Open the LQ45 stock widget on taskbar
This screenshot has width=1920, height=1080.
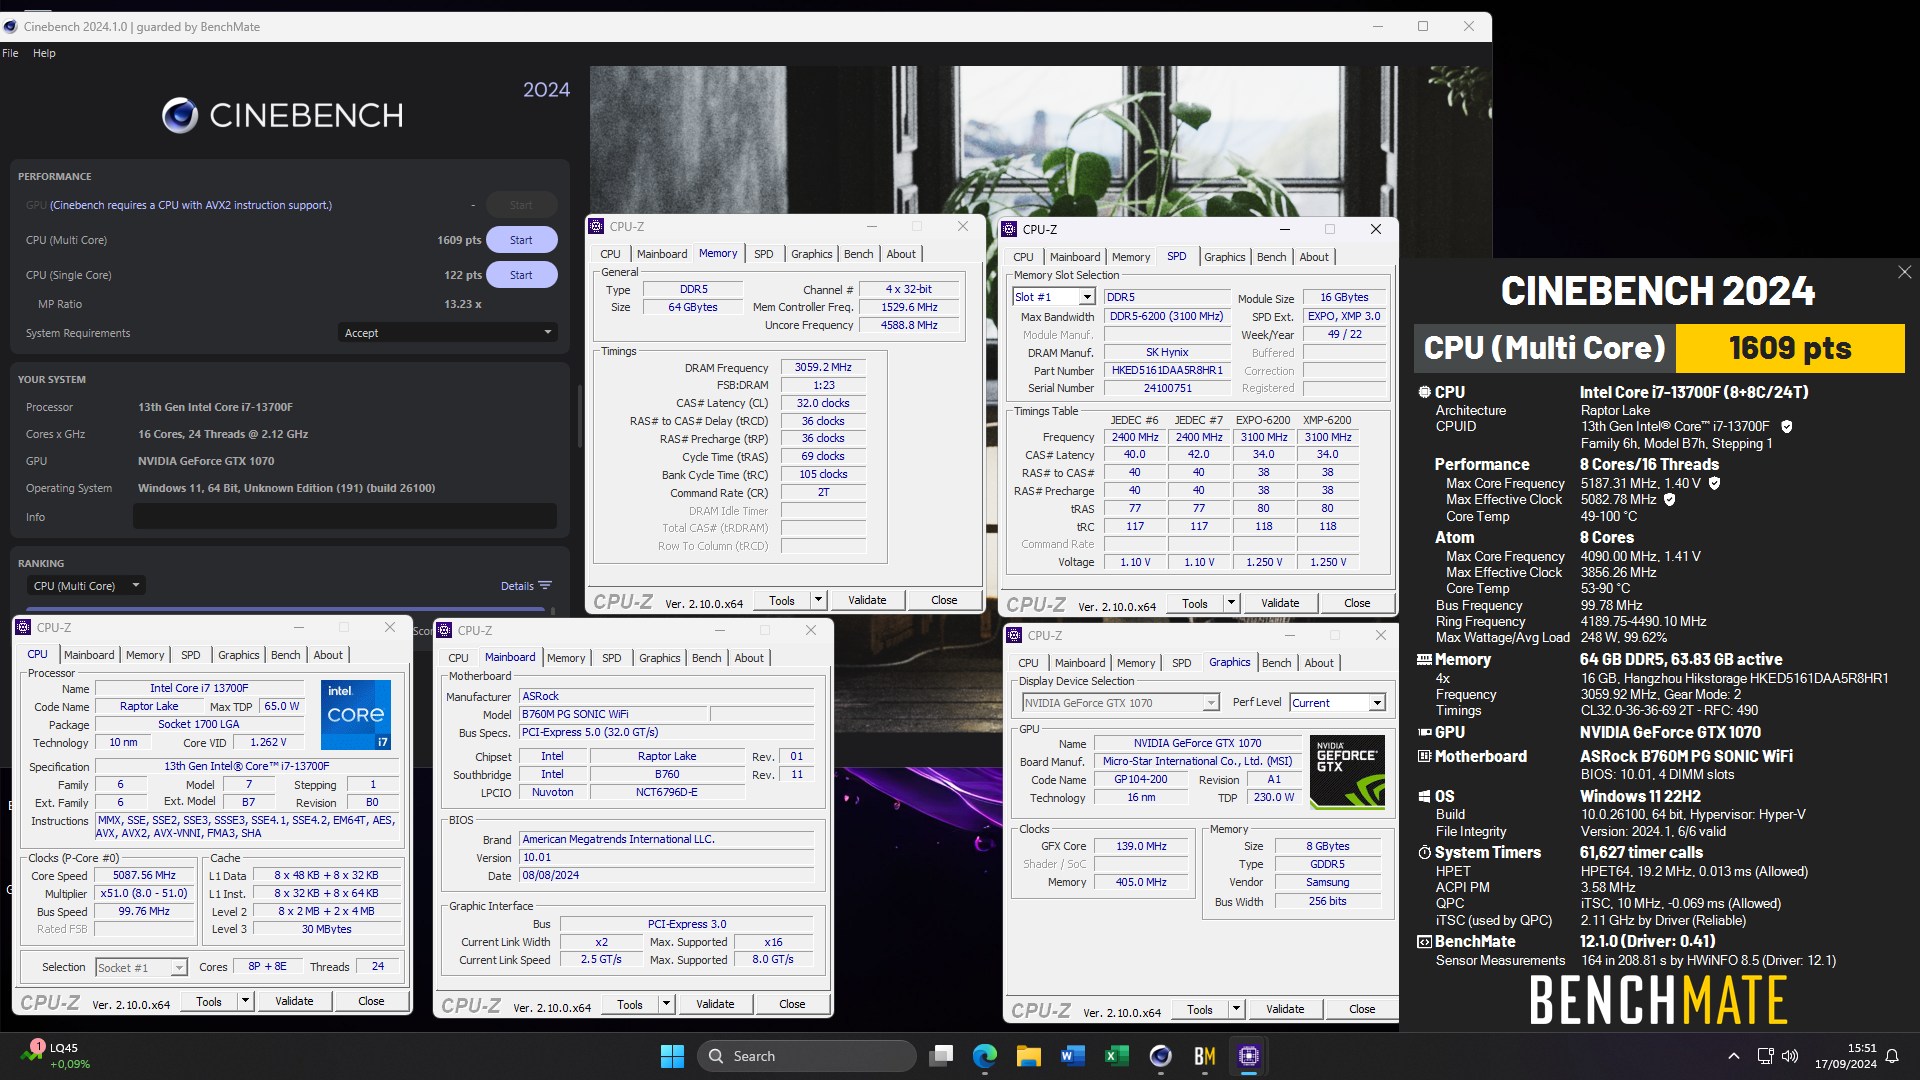pyautogui.click(x=56, y=1056)
